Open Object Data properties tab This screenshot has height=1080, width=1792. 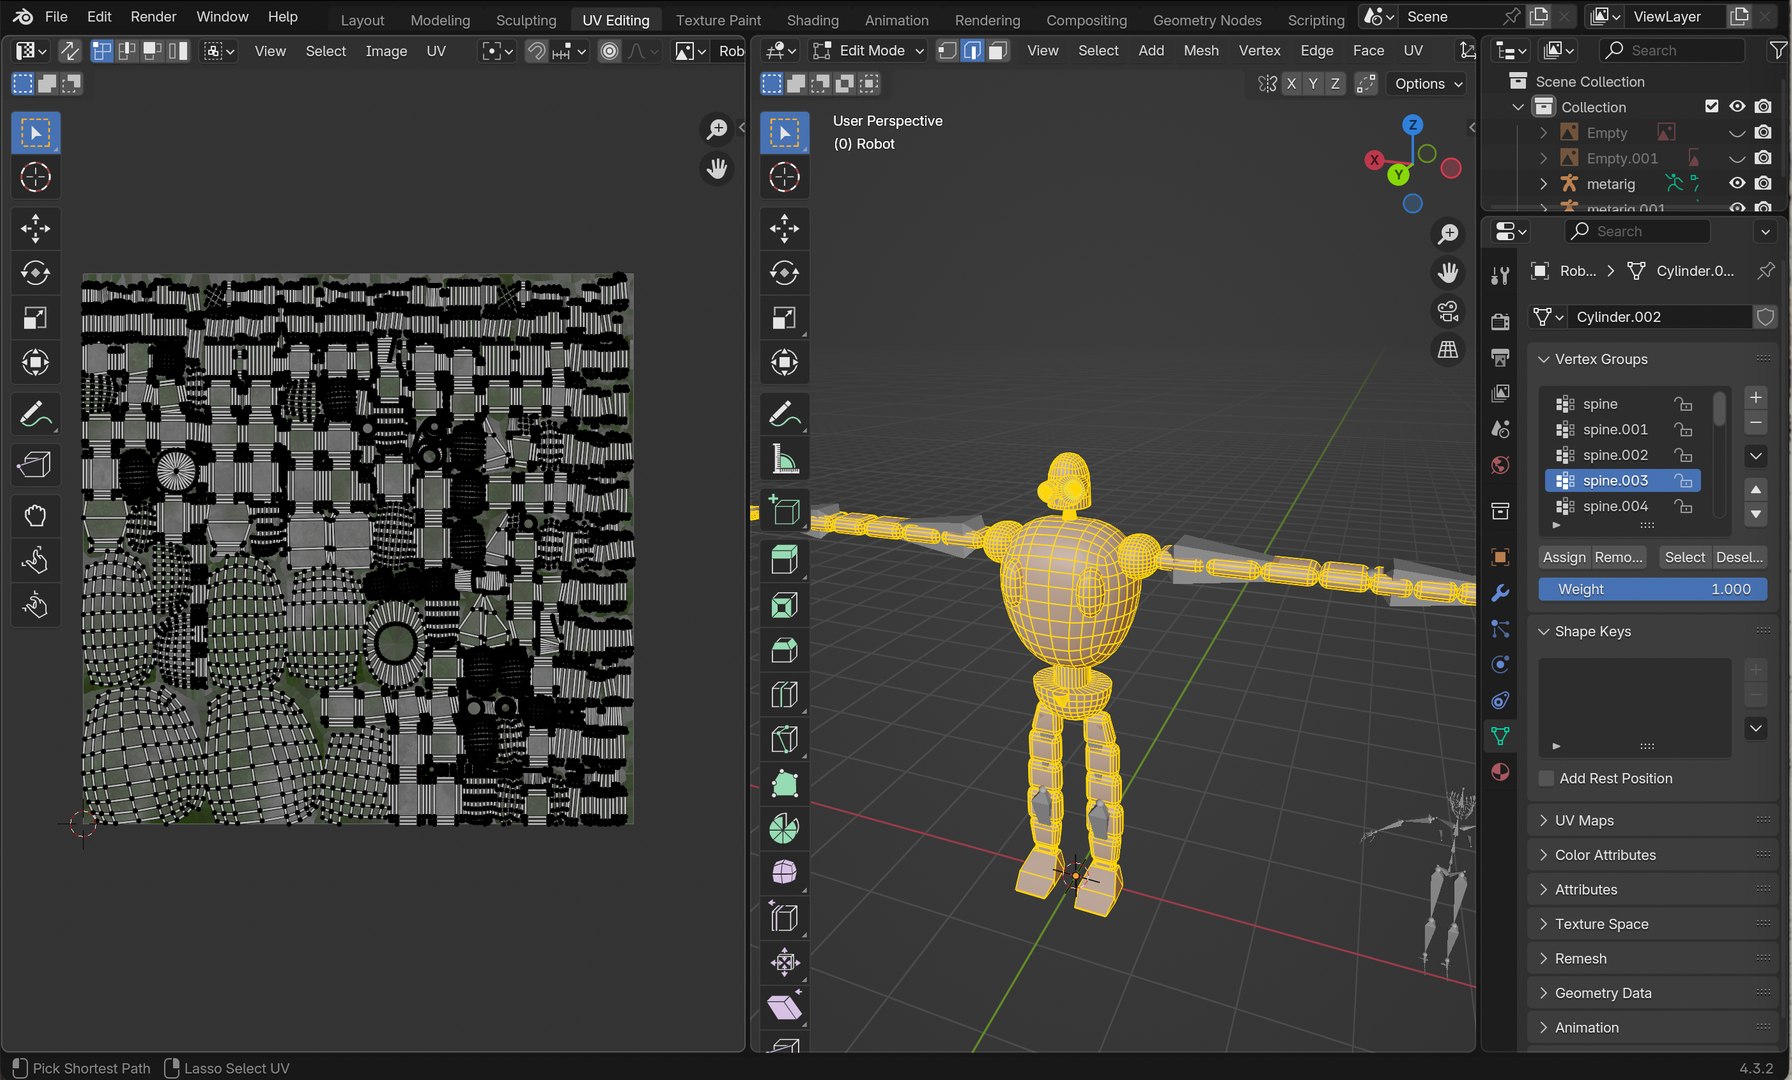point(1500,736)
